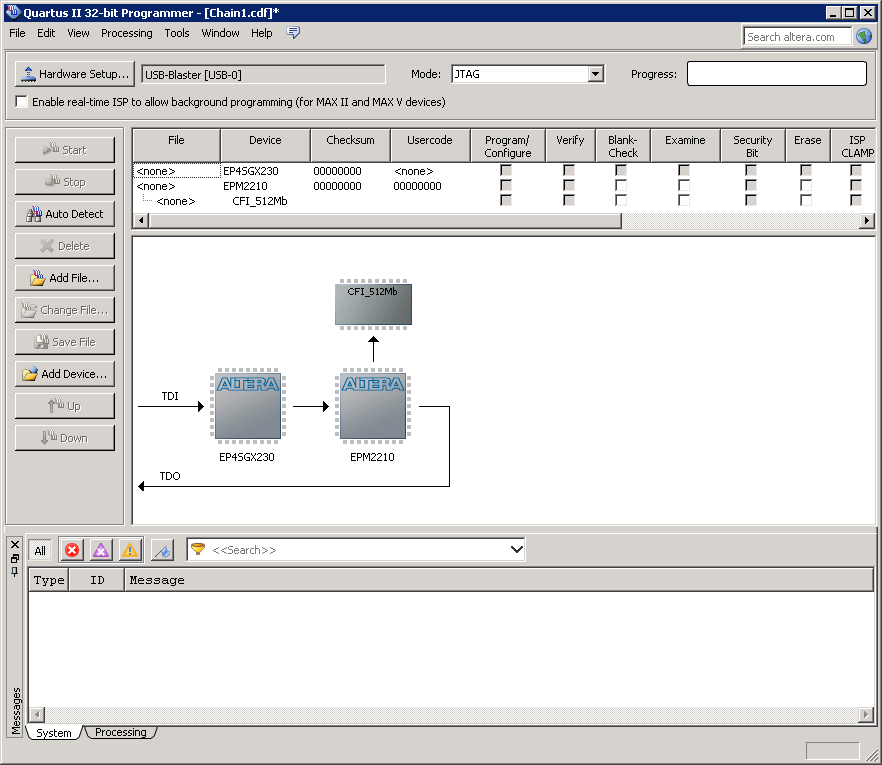Select the EP4SGX230 chip in chain diagram
This screenshot has height=765, width=882.
(x=248, y=406)
